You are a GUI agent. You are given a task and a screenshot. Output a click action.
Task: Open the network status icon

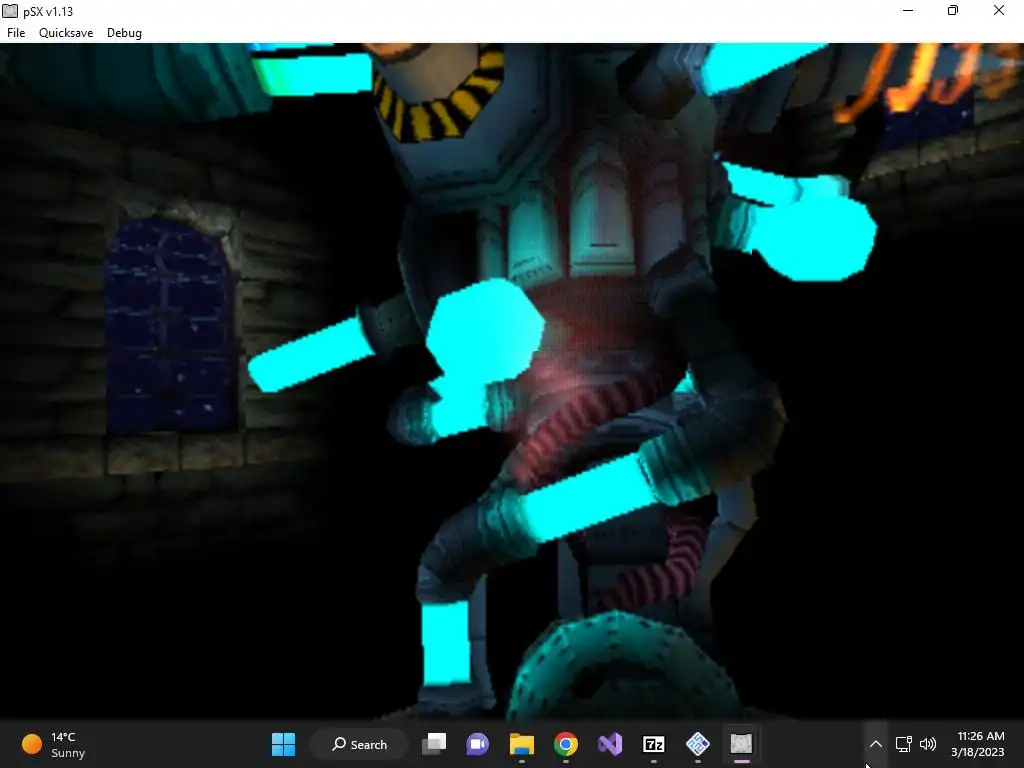(904, 744)
